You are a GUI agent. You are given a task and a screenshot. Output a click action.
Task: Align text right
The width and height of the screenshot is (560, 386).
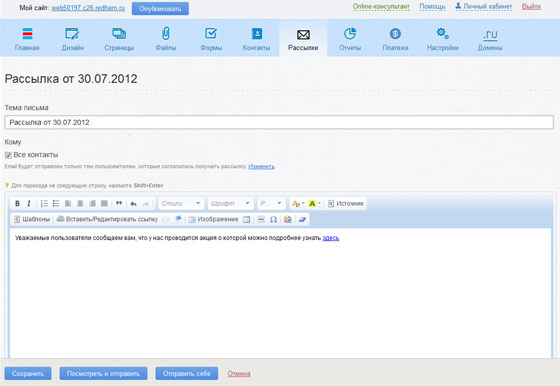[92, 204]
